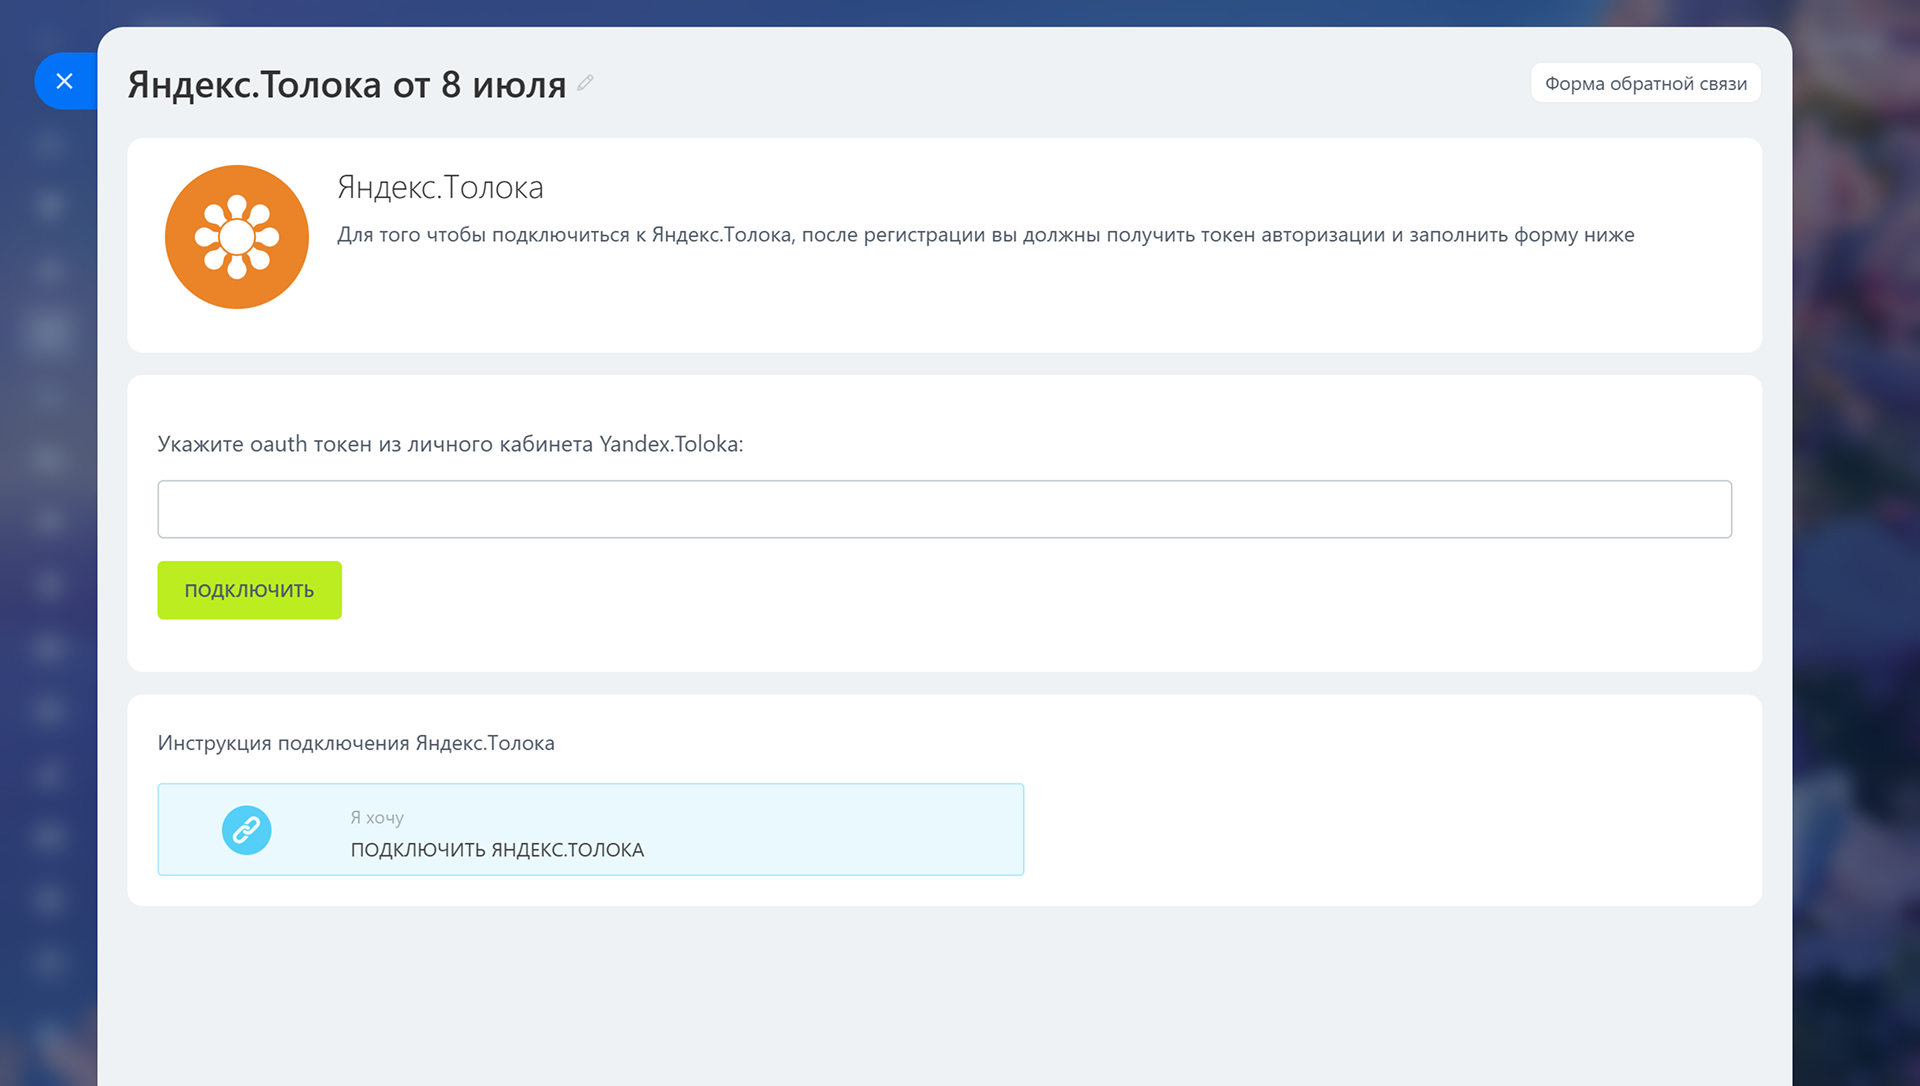This screenshot has width=1920, height=1086.
Task: Click the green ПОДКЛЮЧИТЬ button
Action: pos(249,590)
